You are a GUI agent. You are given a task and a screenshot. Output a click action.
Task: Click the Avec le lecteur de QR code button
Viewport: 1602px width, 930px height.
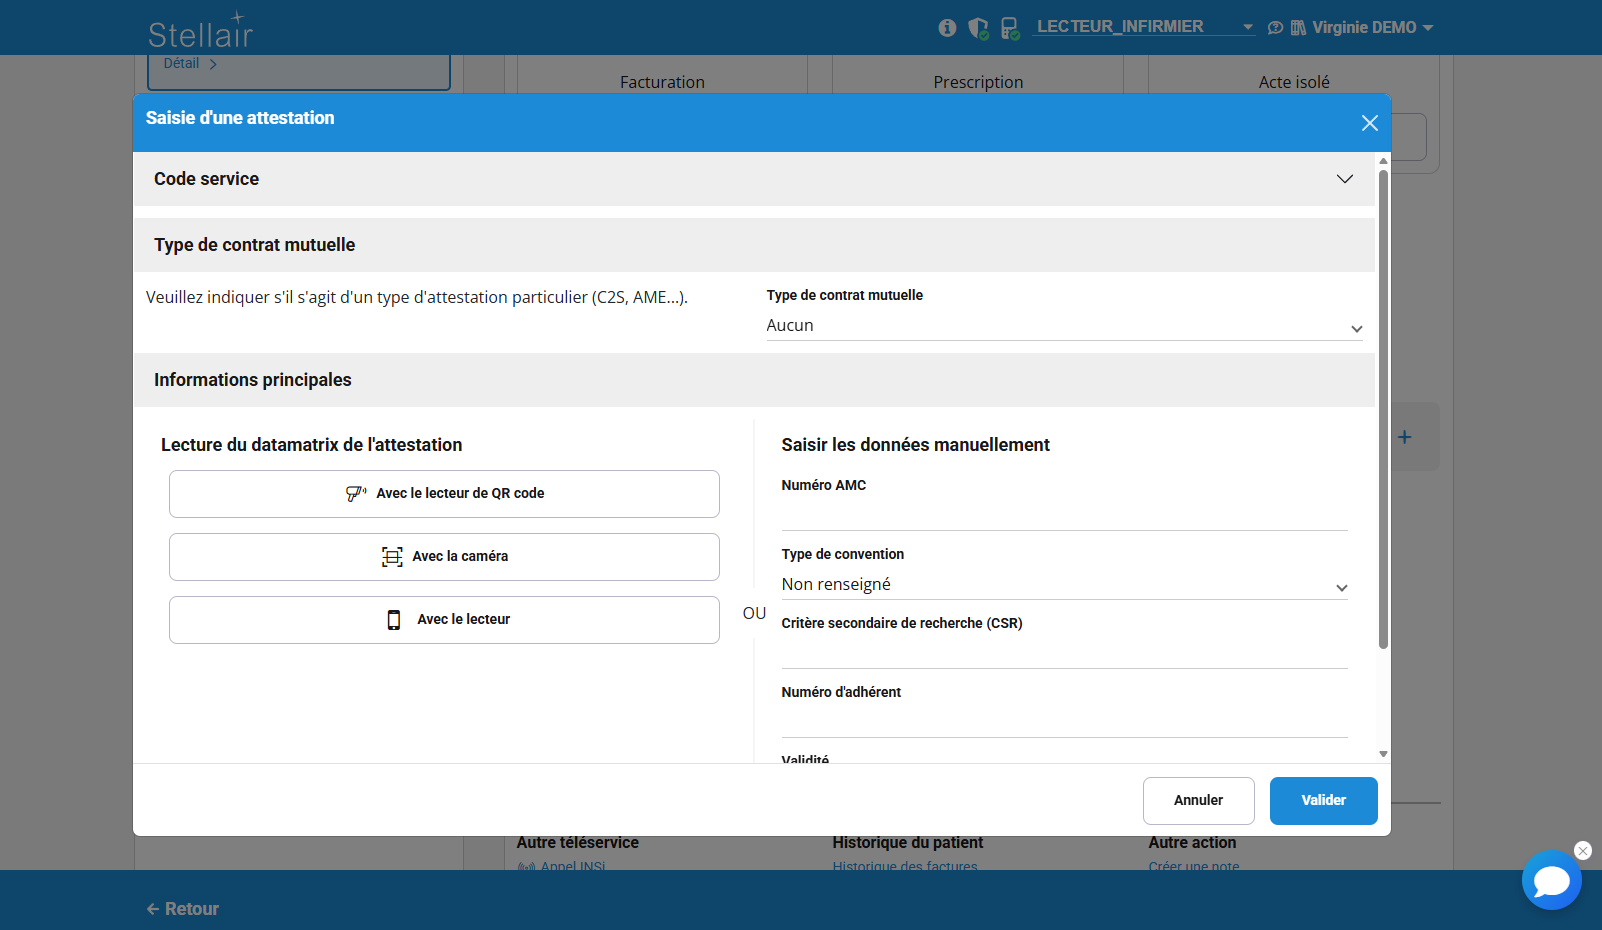(x=444, y=494)
